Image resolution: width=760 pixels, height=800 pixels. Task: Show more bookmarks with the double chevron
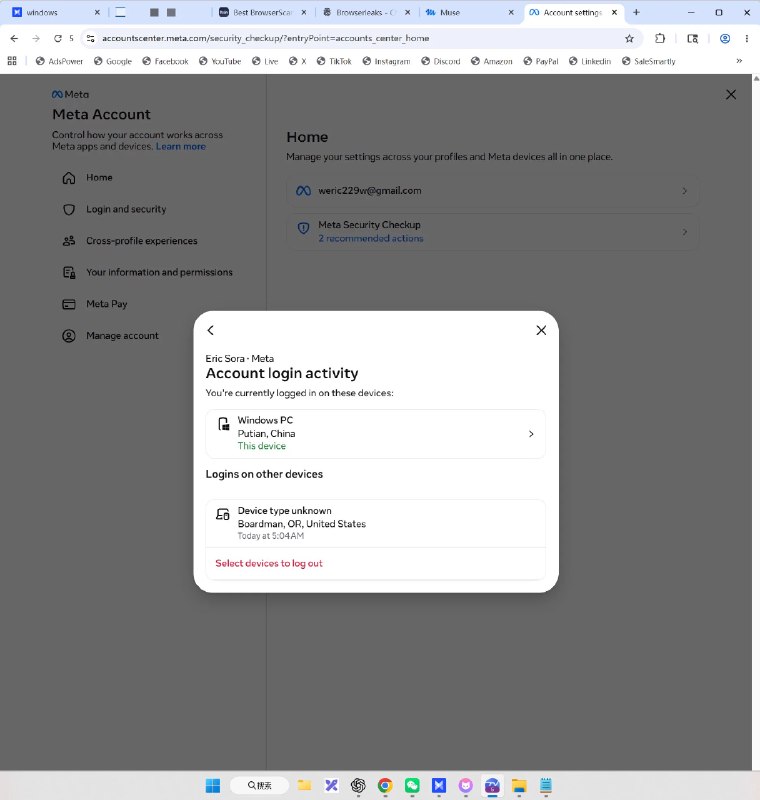(739, 61)
